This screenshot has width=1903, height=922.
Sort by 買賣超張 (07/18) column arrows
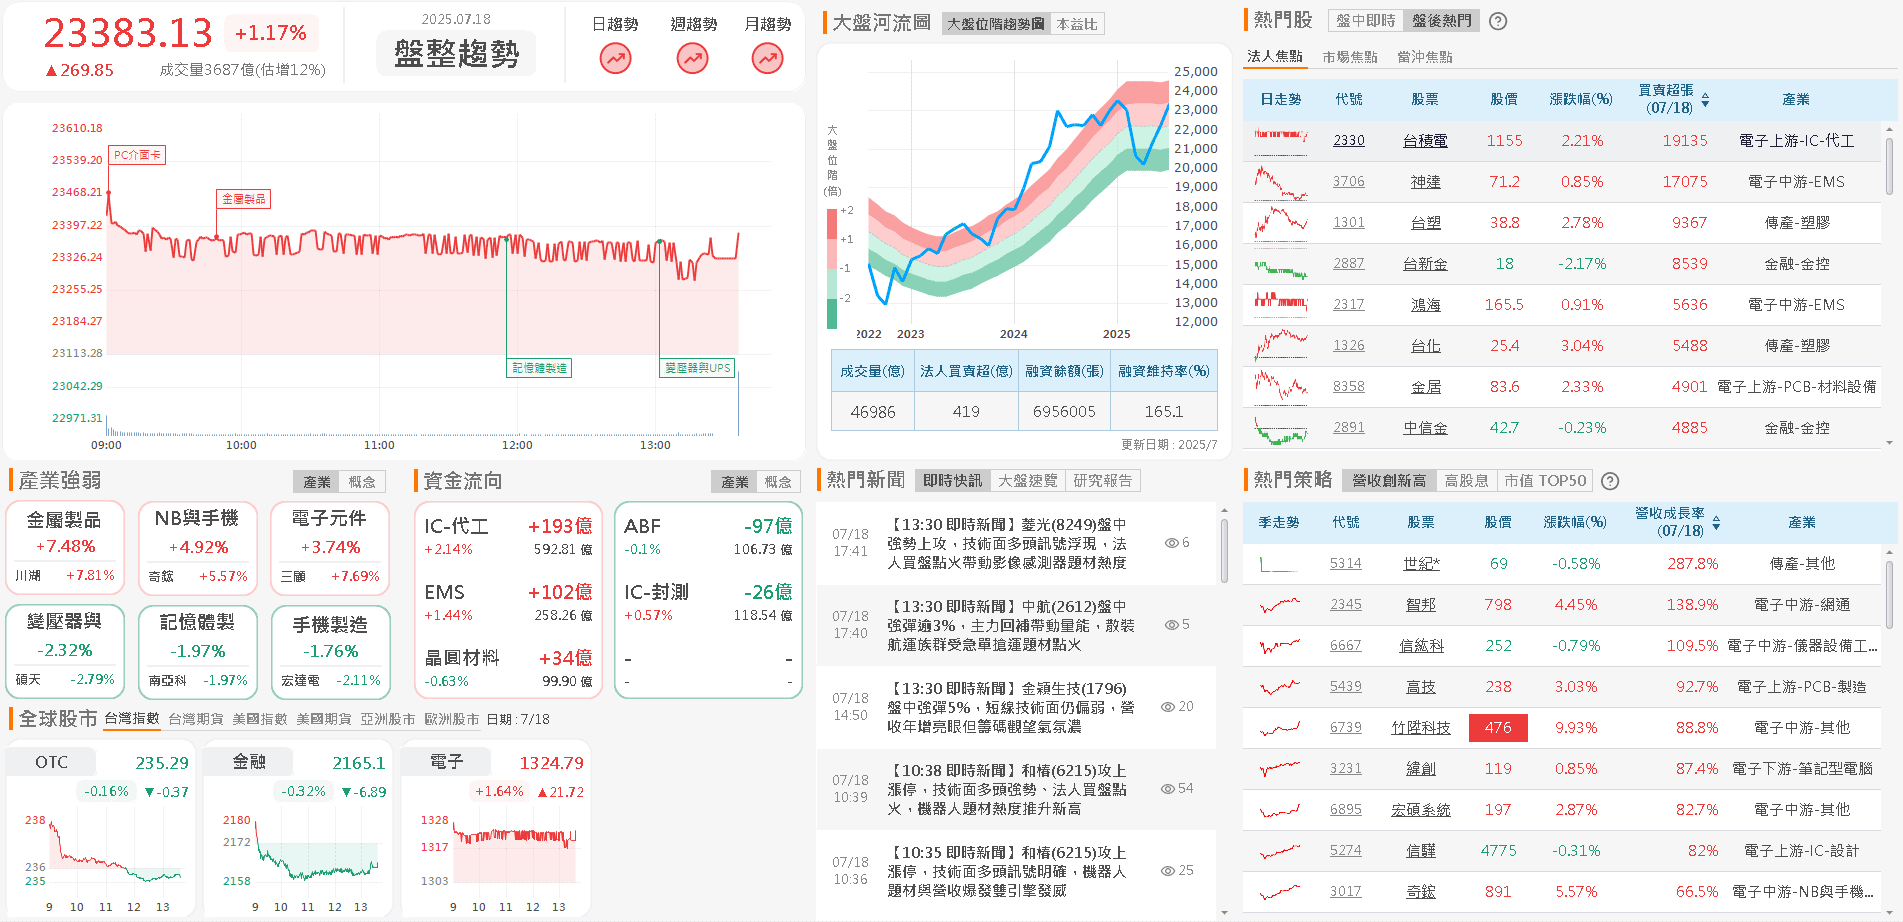(x=1705, y=100)
